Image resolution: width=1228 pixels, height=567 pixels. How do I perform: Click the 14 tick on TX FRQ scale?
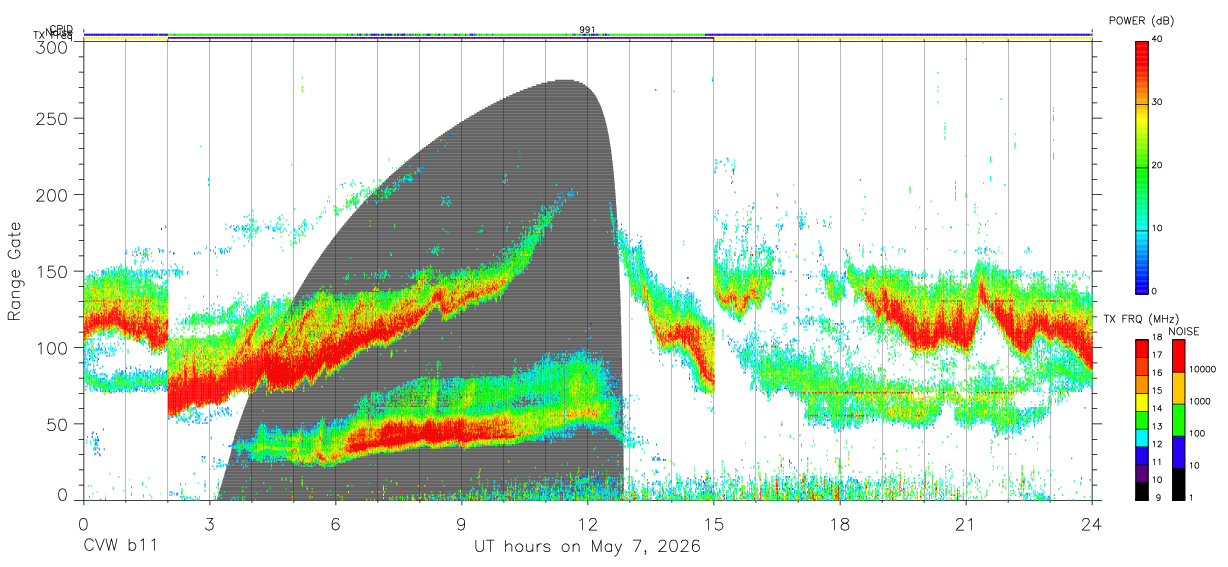1157,409
